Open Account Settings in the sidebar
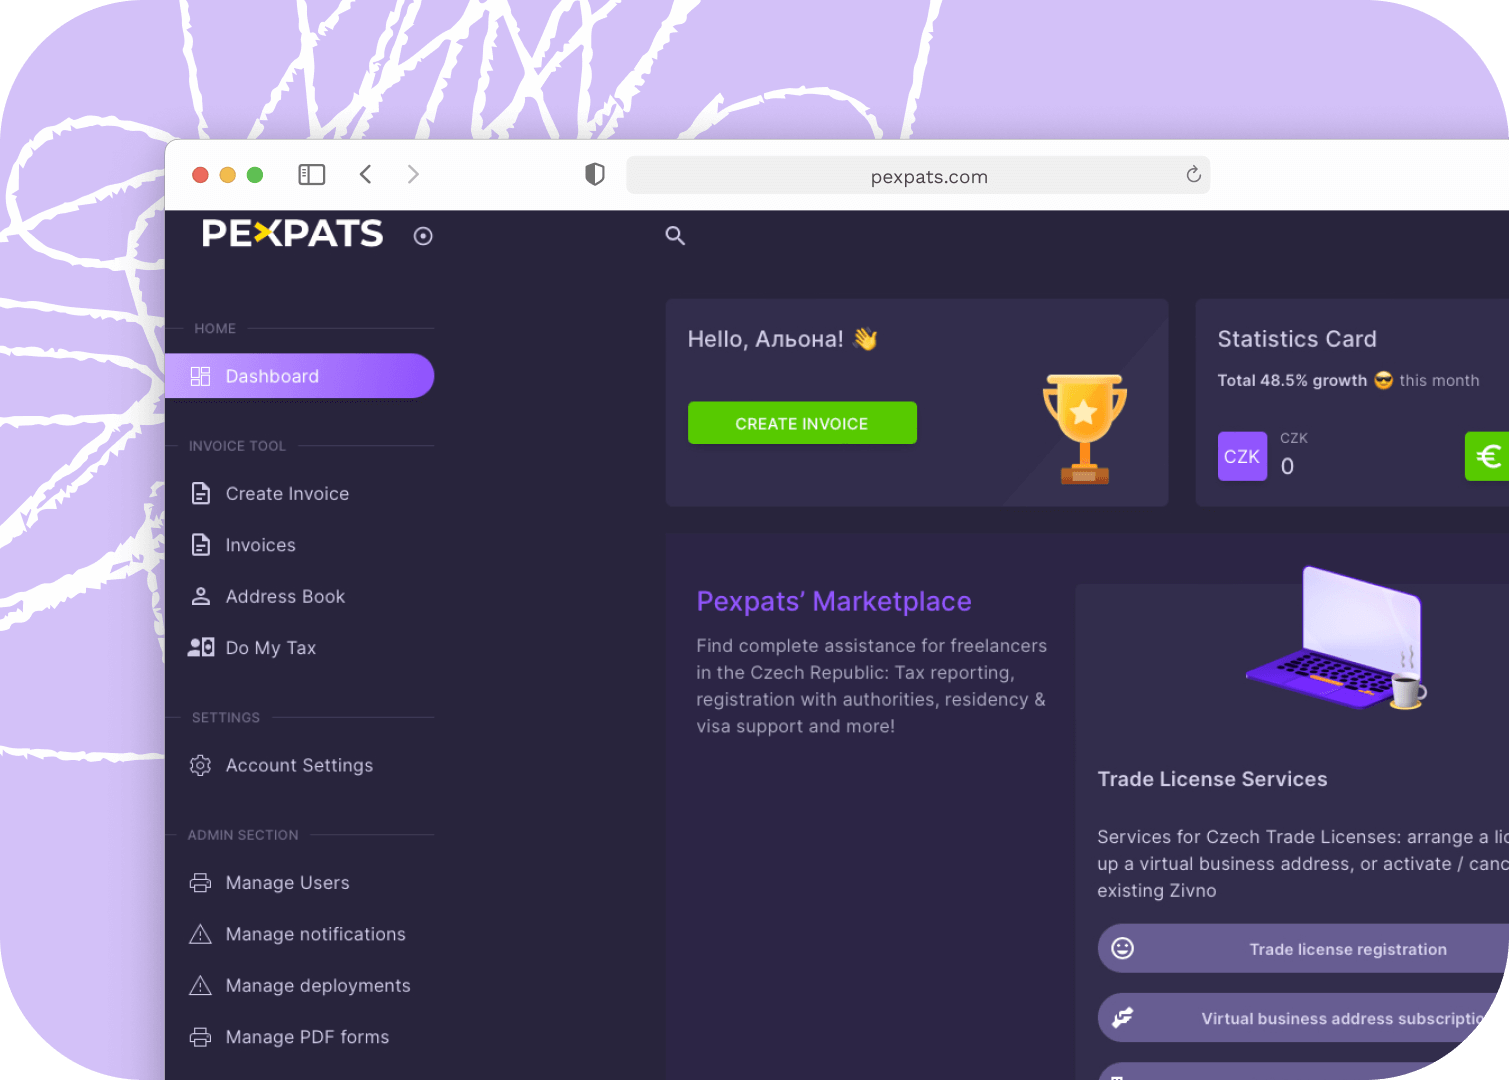 pyautogui.click(x=299, y=766)
